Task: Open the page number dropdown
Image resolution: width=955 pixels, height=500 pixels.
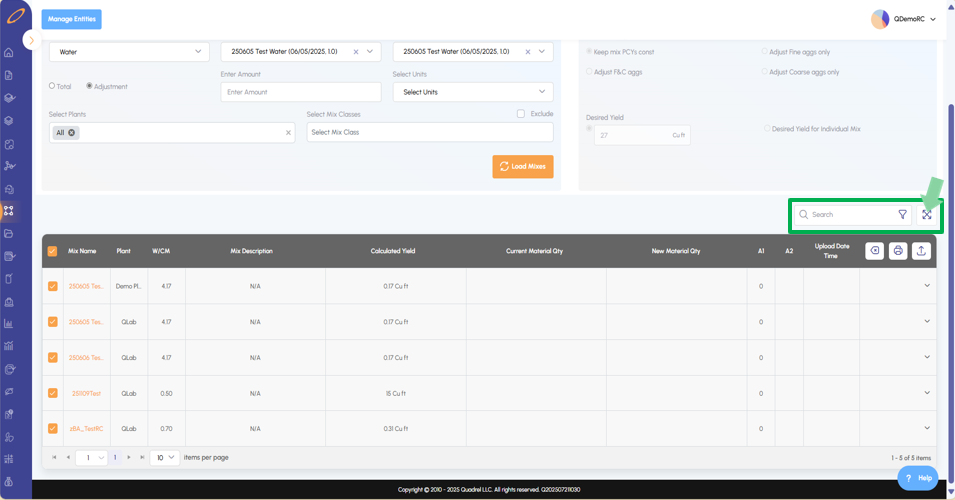Action: click(x=91, y=457)
